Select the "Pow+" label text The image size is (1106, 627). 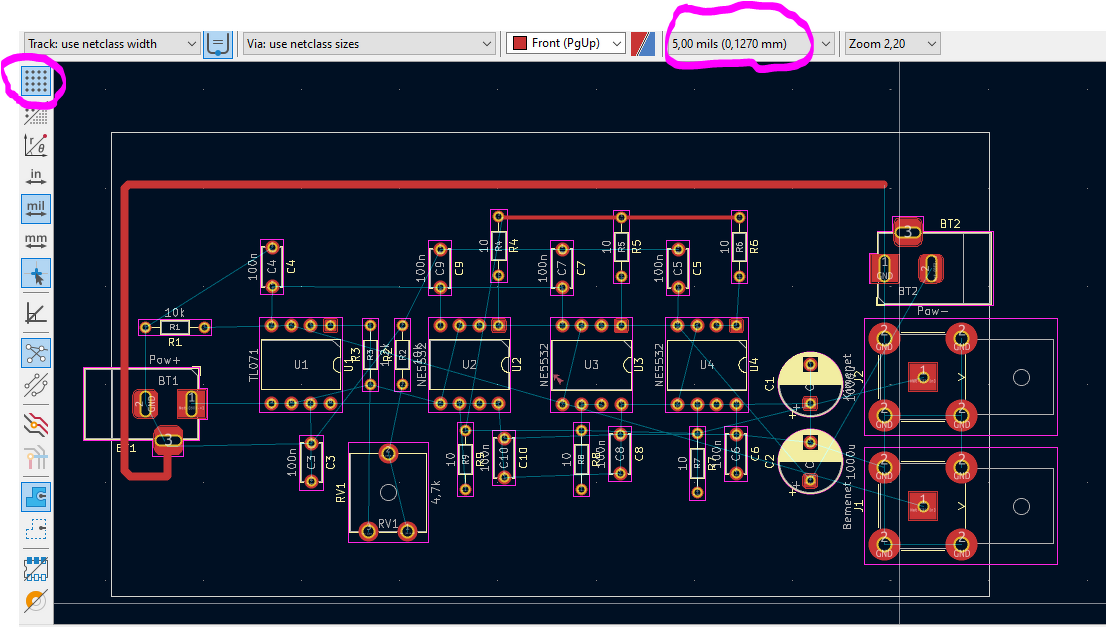click(x=164, y=360)
